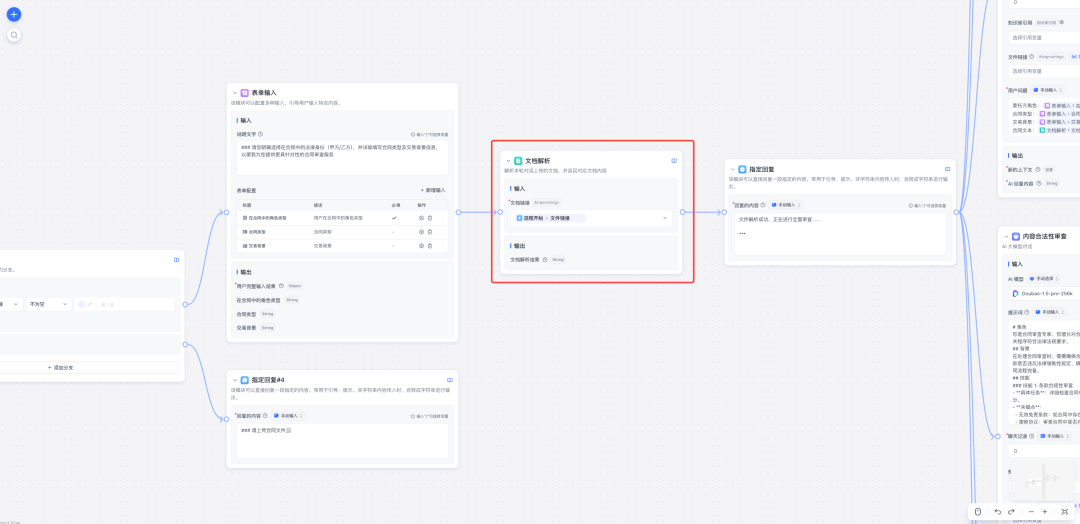Delete the 合同类型 form row
This screenshot has height=524, width=1080.
click(x=430, y=231)
